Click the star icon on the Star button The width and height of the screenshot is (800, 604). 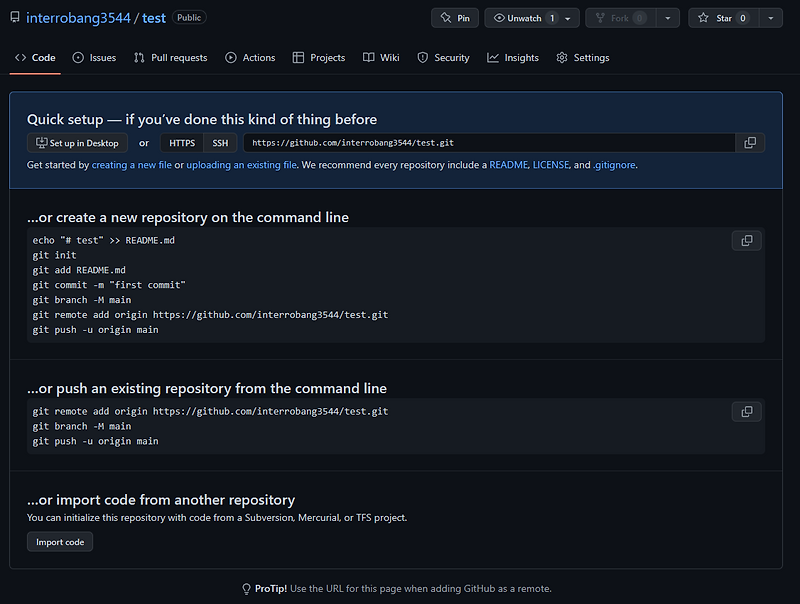click(x=702, y=17)
